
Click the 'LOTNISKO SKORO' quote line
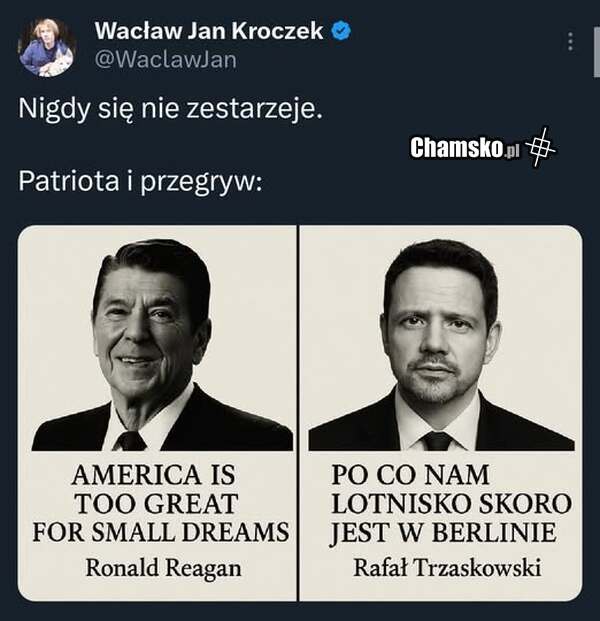(x=451, y=504)
